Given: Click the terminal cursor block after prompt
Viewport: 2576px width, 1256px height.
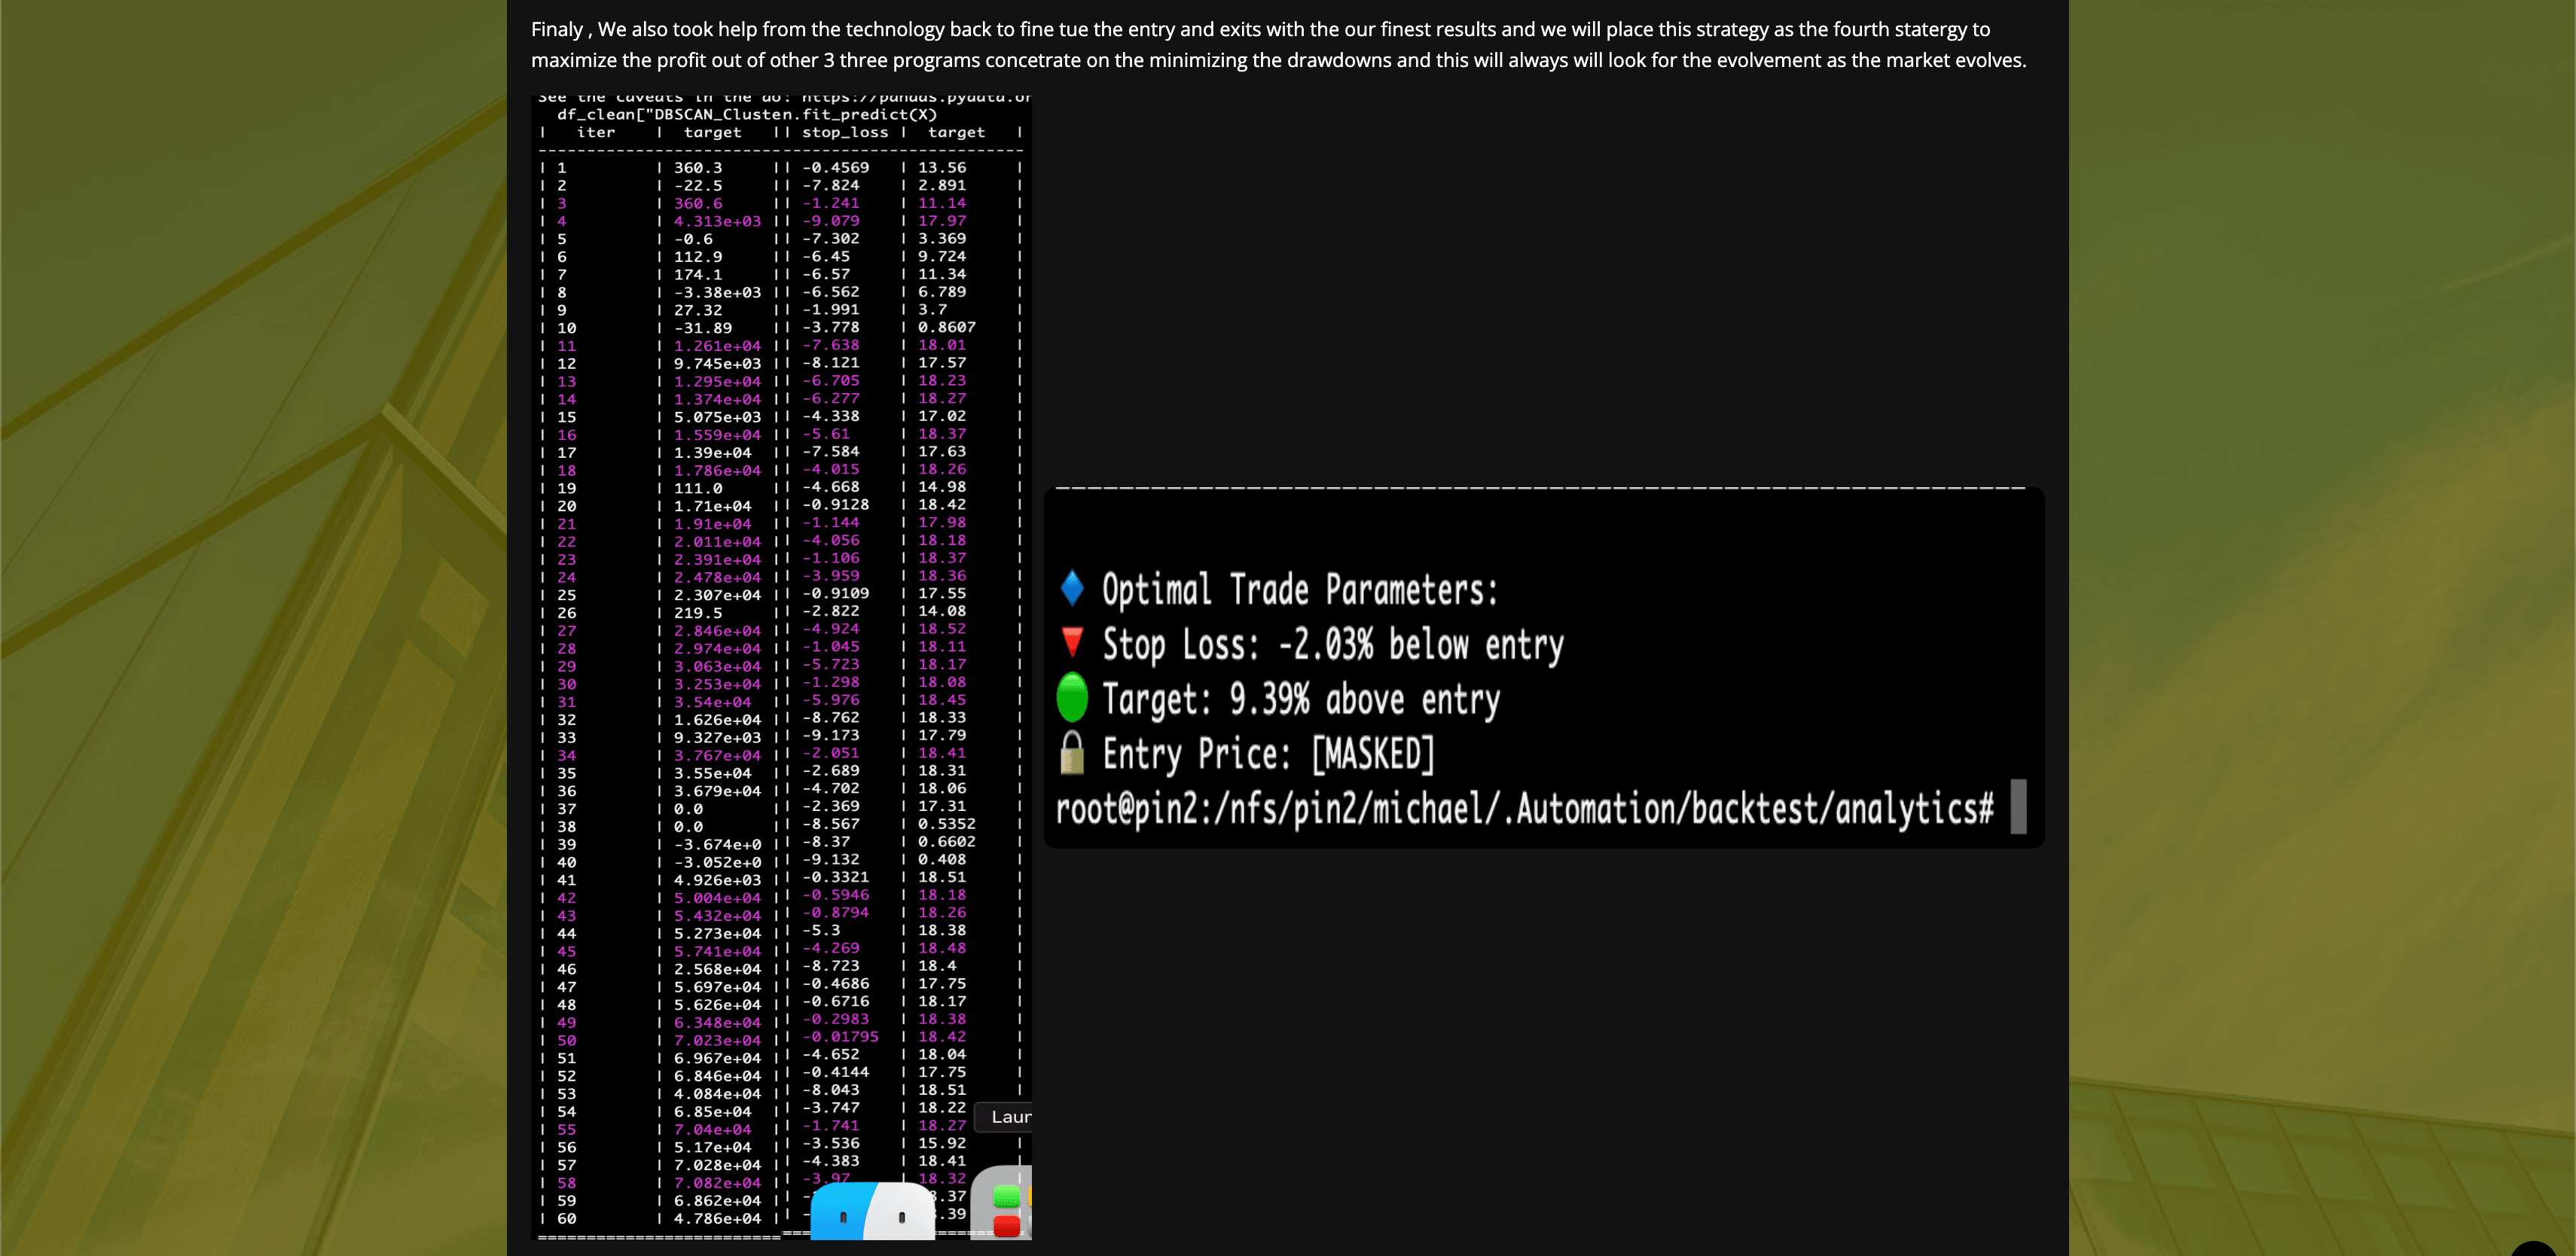Looking at the screenshot, I should click(2018, 806).
